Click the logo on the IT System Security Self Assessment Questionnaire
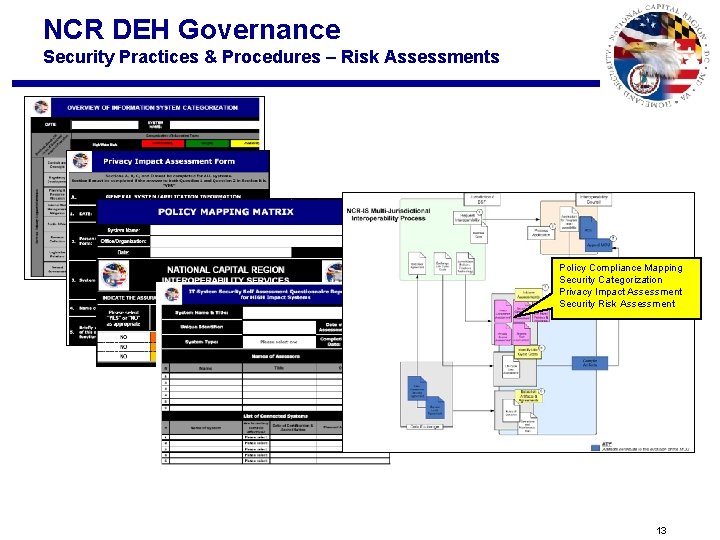The height and width of the screenshot is (540, 720). click(x=172, y=294)
